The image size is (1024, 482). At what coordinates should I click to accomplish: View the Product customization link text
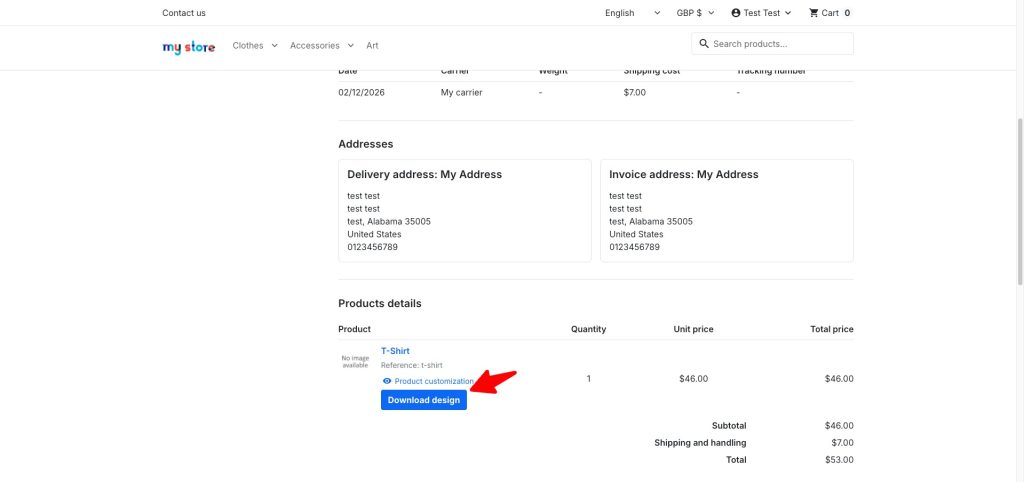click(x=434, y=381)
